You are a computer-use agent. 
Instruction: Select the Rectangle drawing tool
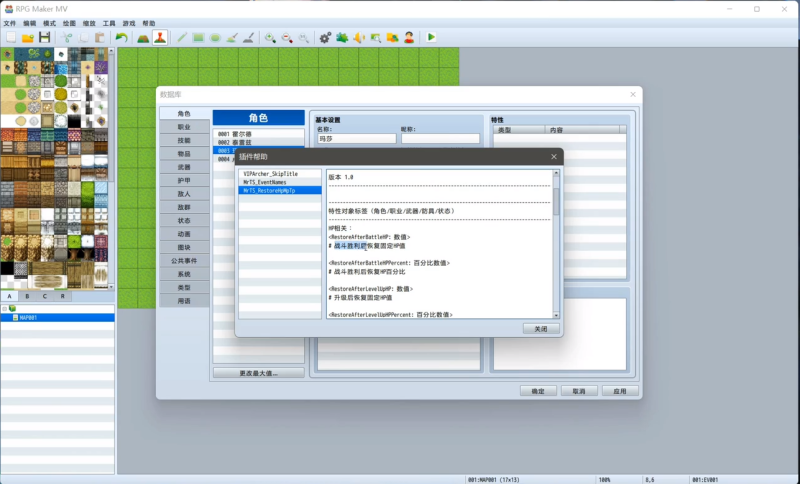(198, 37)
